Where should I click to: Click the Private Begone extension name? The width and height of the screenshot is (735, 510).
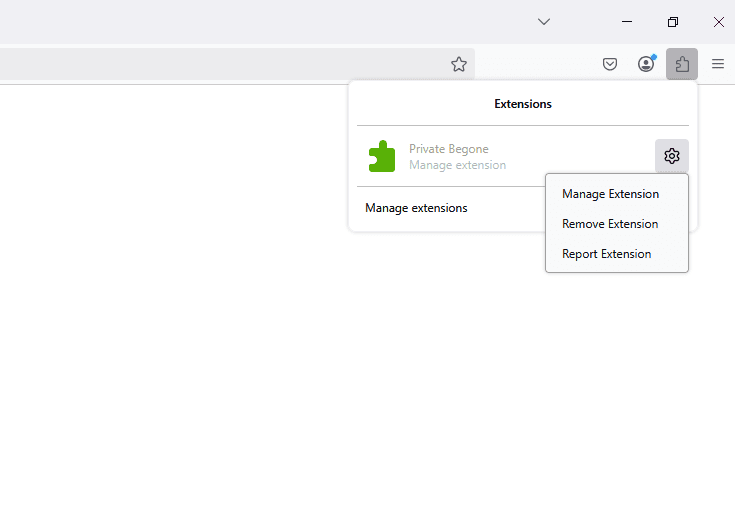coord(448,149)
